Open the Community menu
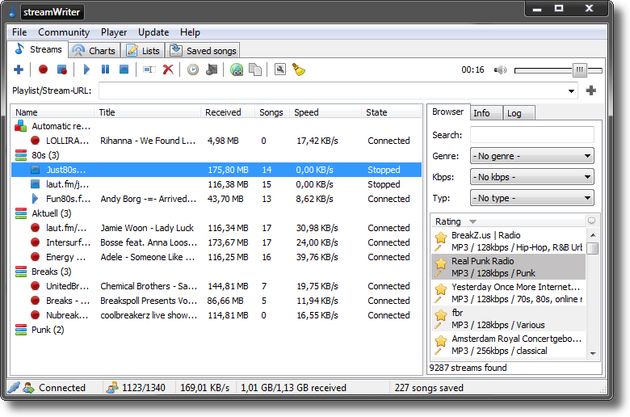 click(63, 32)
